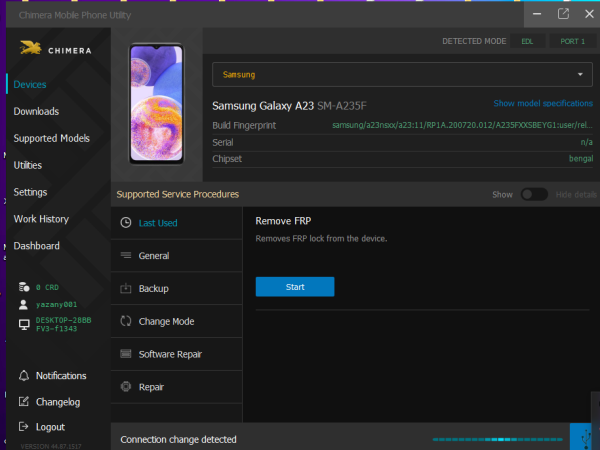Click the Chipset value bengal

(581, 158)
